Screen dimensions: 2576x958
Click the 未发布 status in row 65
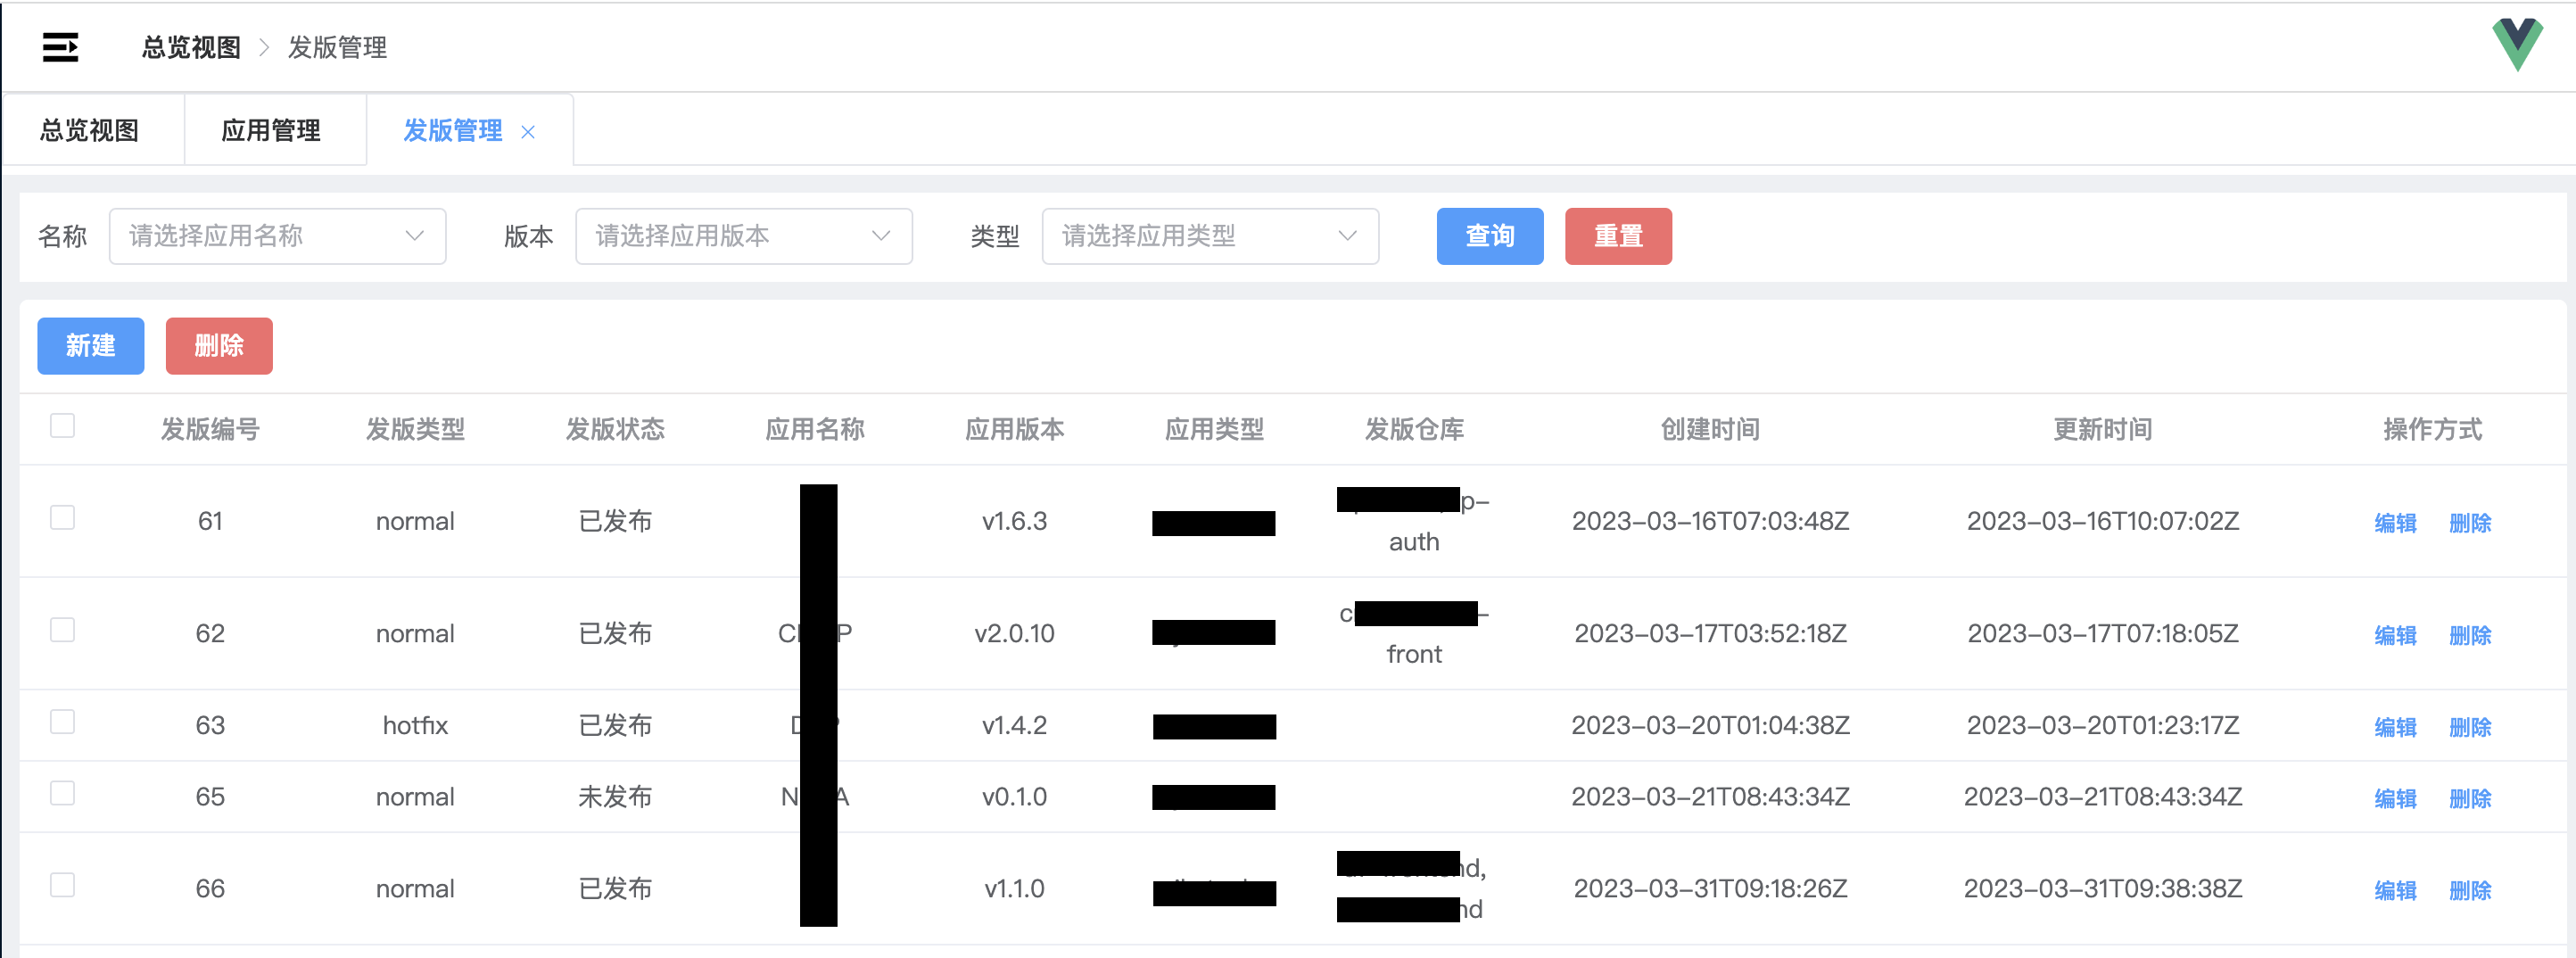click(x=615, y=797)
